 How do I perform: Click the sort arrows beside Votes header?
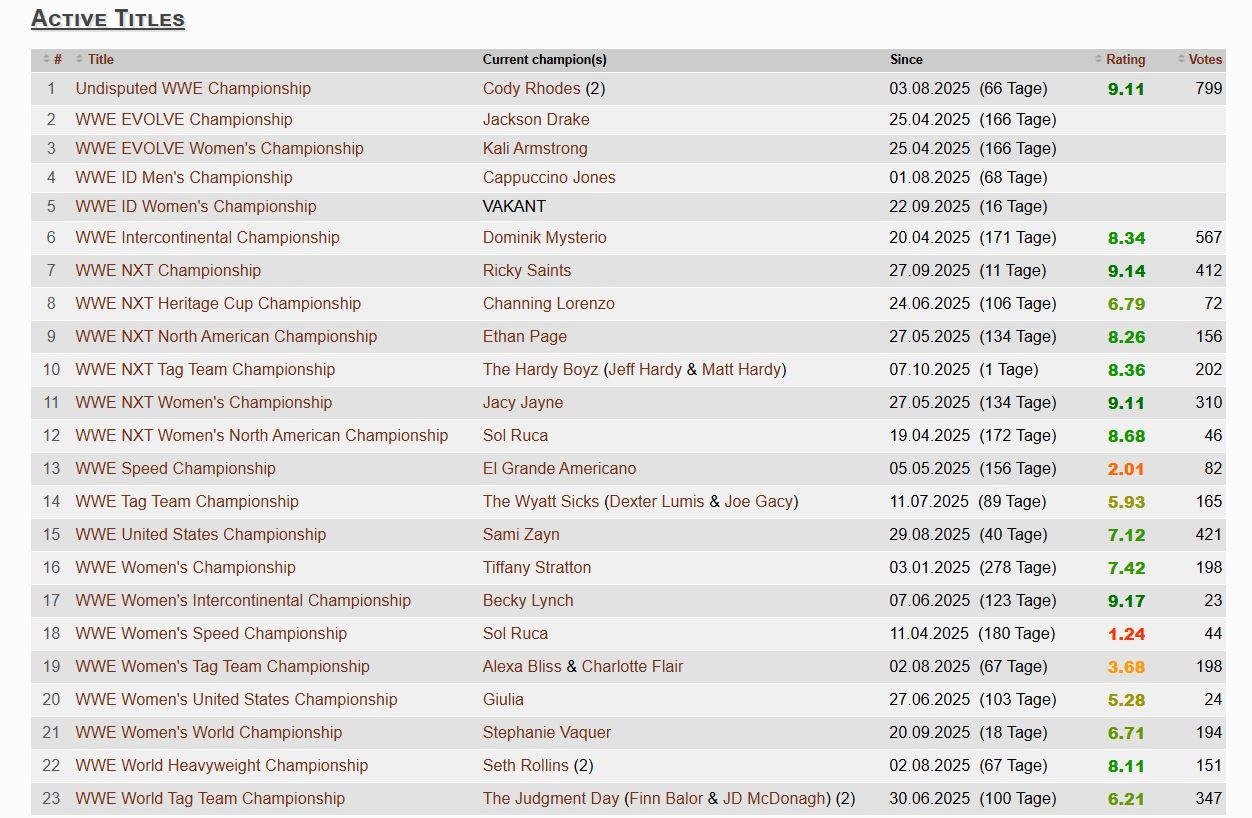(x=1181, y=60)
